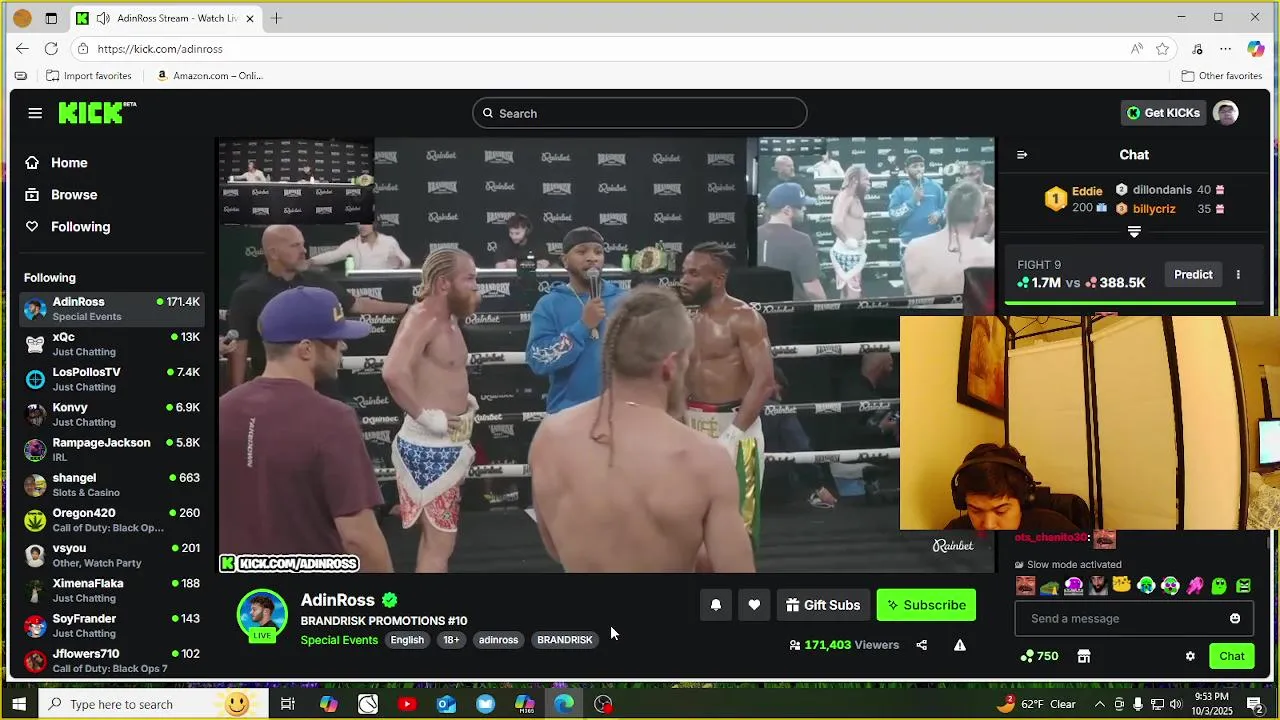Insert the yellow cat emote
Image resolution: width=1280 pixels, height=720 pixels.
point(1122,586)
